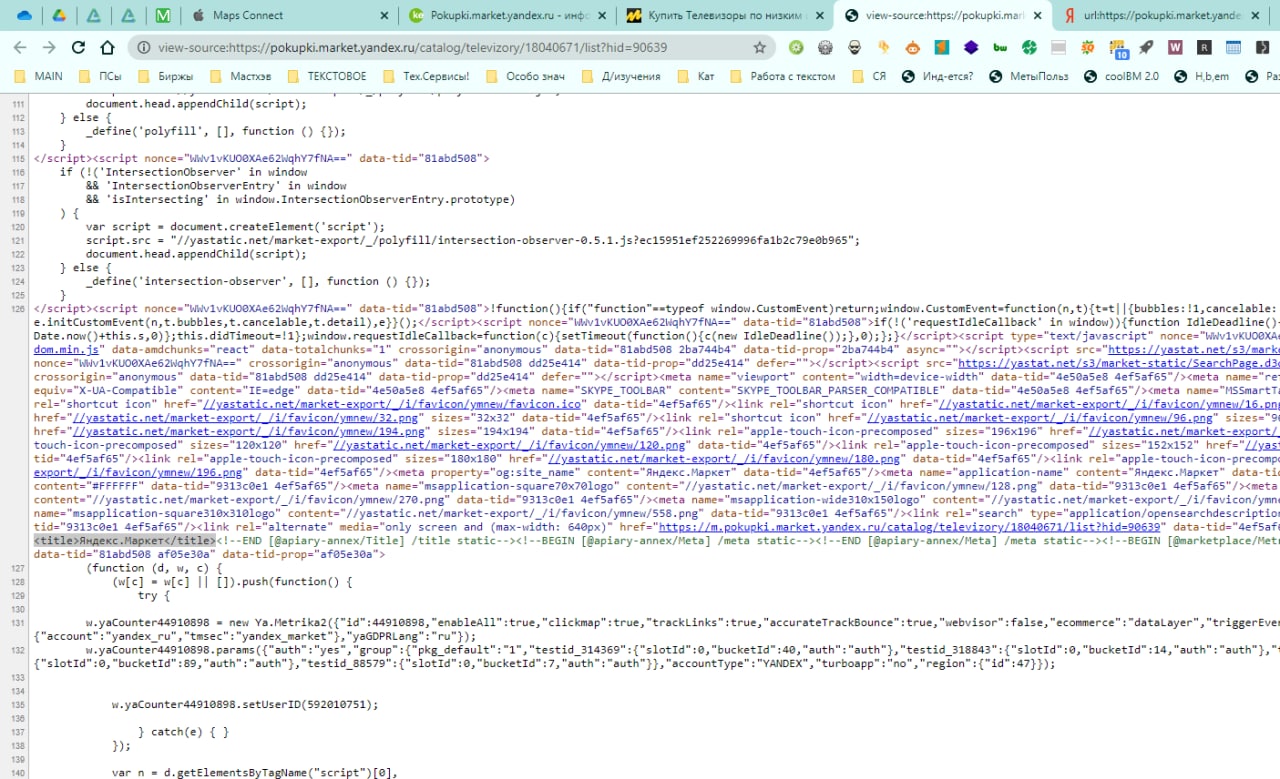The width and height of the screenshot is (1280, 779).
Task: Open the MAIN bookmarks folder
Action: (x=39, y=76)
